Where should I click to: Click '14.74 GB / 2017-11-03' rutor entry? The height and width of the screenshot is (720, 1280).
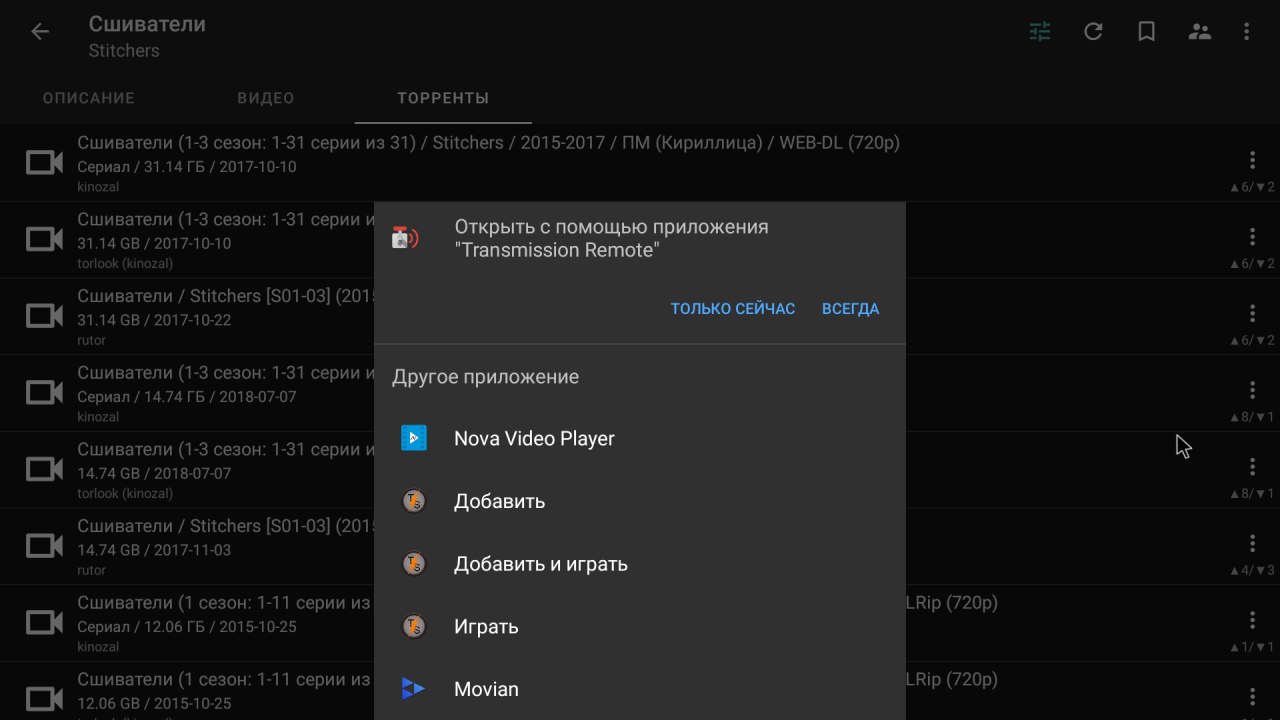[154, 550]
